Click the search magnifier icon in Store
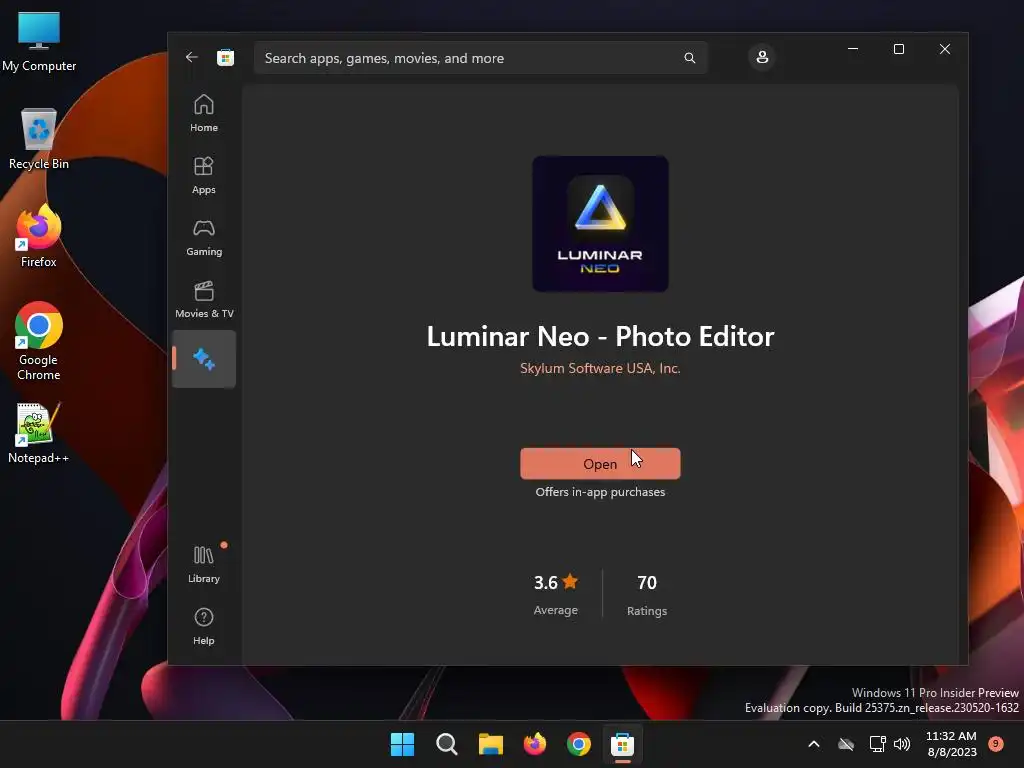The height and width of the screenshot is (768, 1024). pyautogui.click(x=690, y=58)
